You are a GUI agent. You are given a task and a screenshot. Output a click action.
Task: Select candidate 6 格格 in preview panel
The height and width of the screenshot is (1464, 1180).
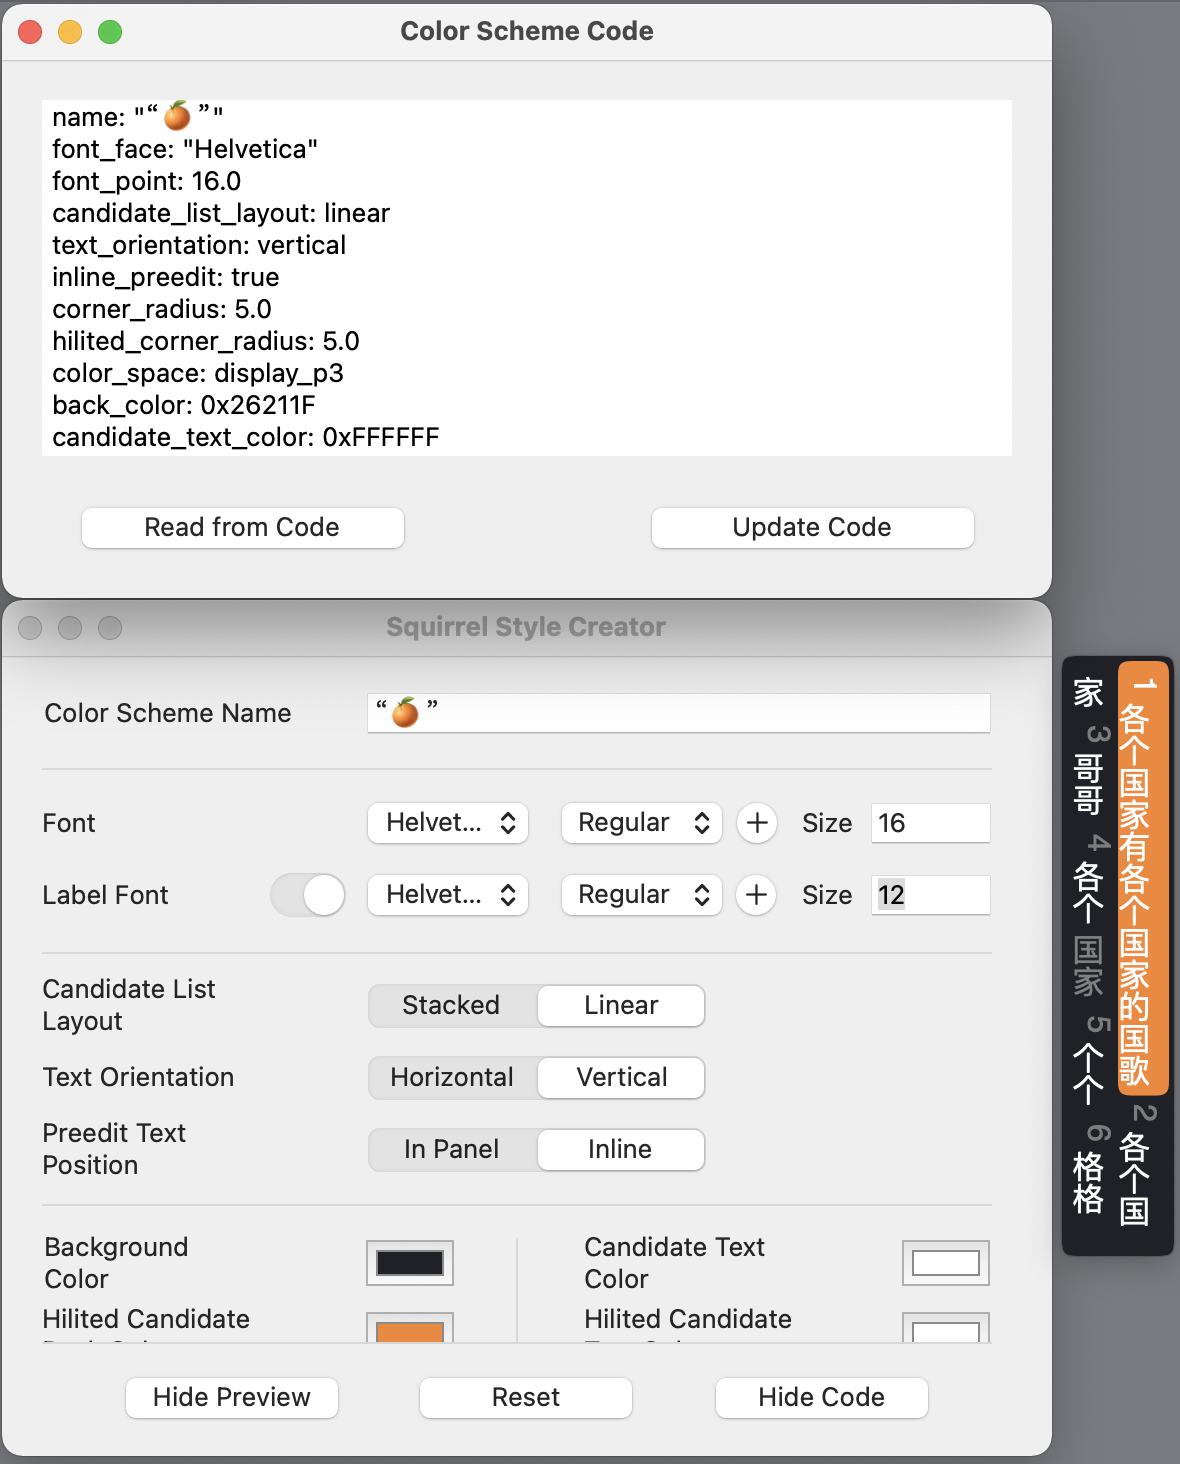click(x=1090, y=1170)
